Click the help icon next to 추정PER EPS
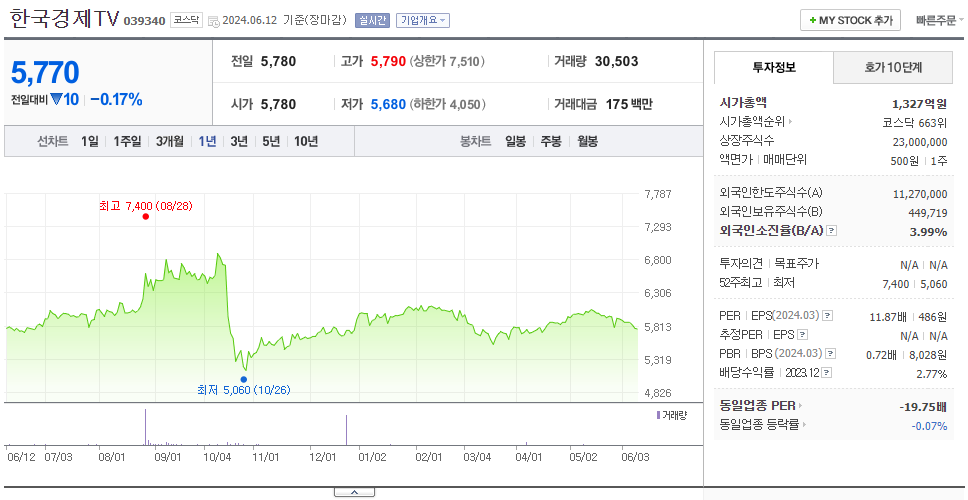 point(803,335)
